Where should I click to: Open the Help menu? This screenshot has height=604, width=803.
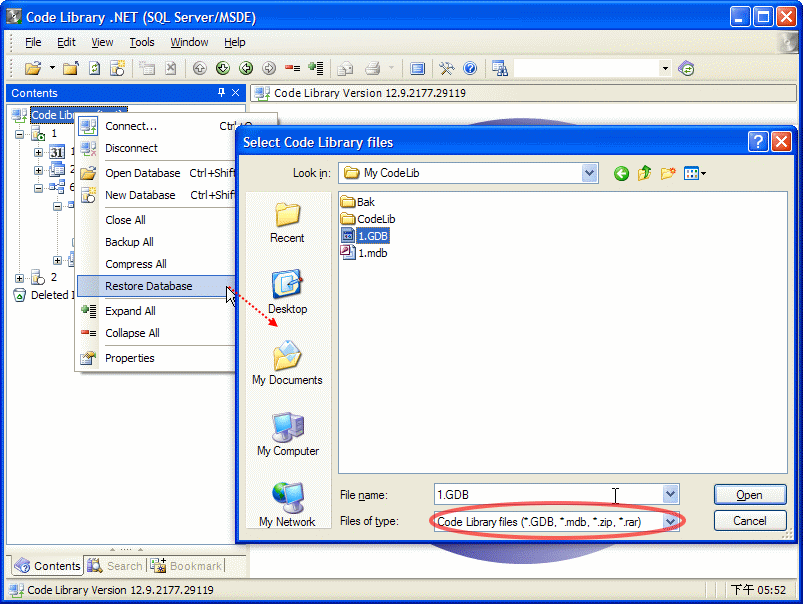point(235,42)
